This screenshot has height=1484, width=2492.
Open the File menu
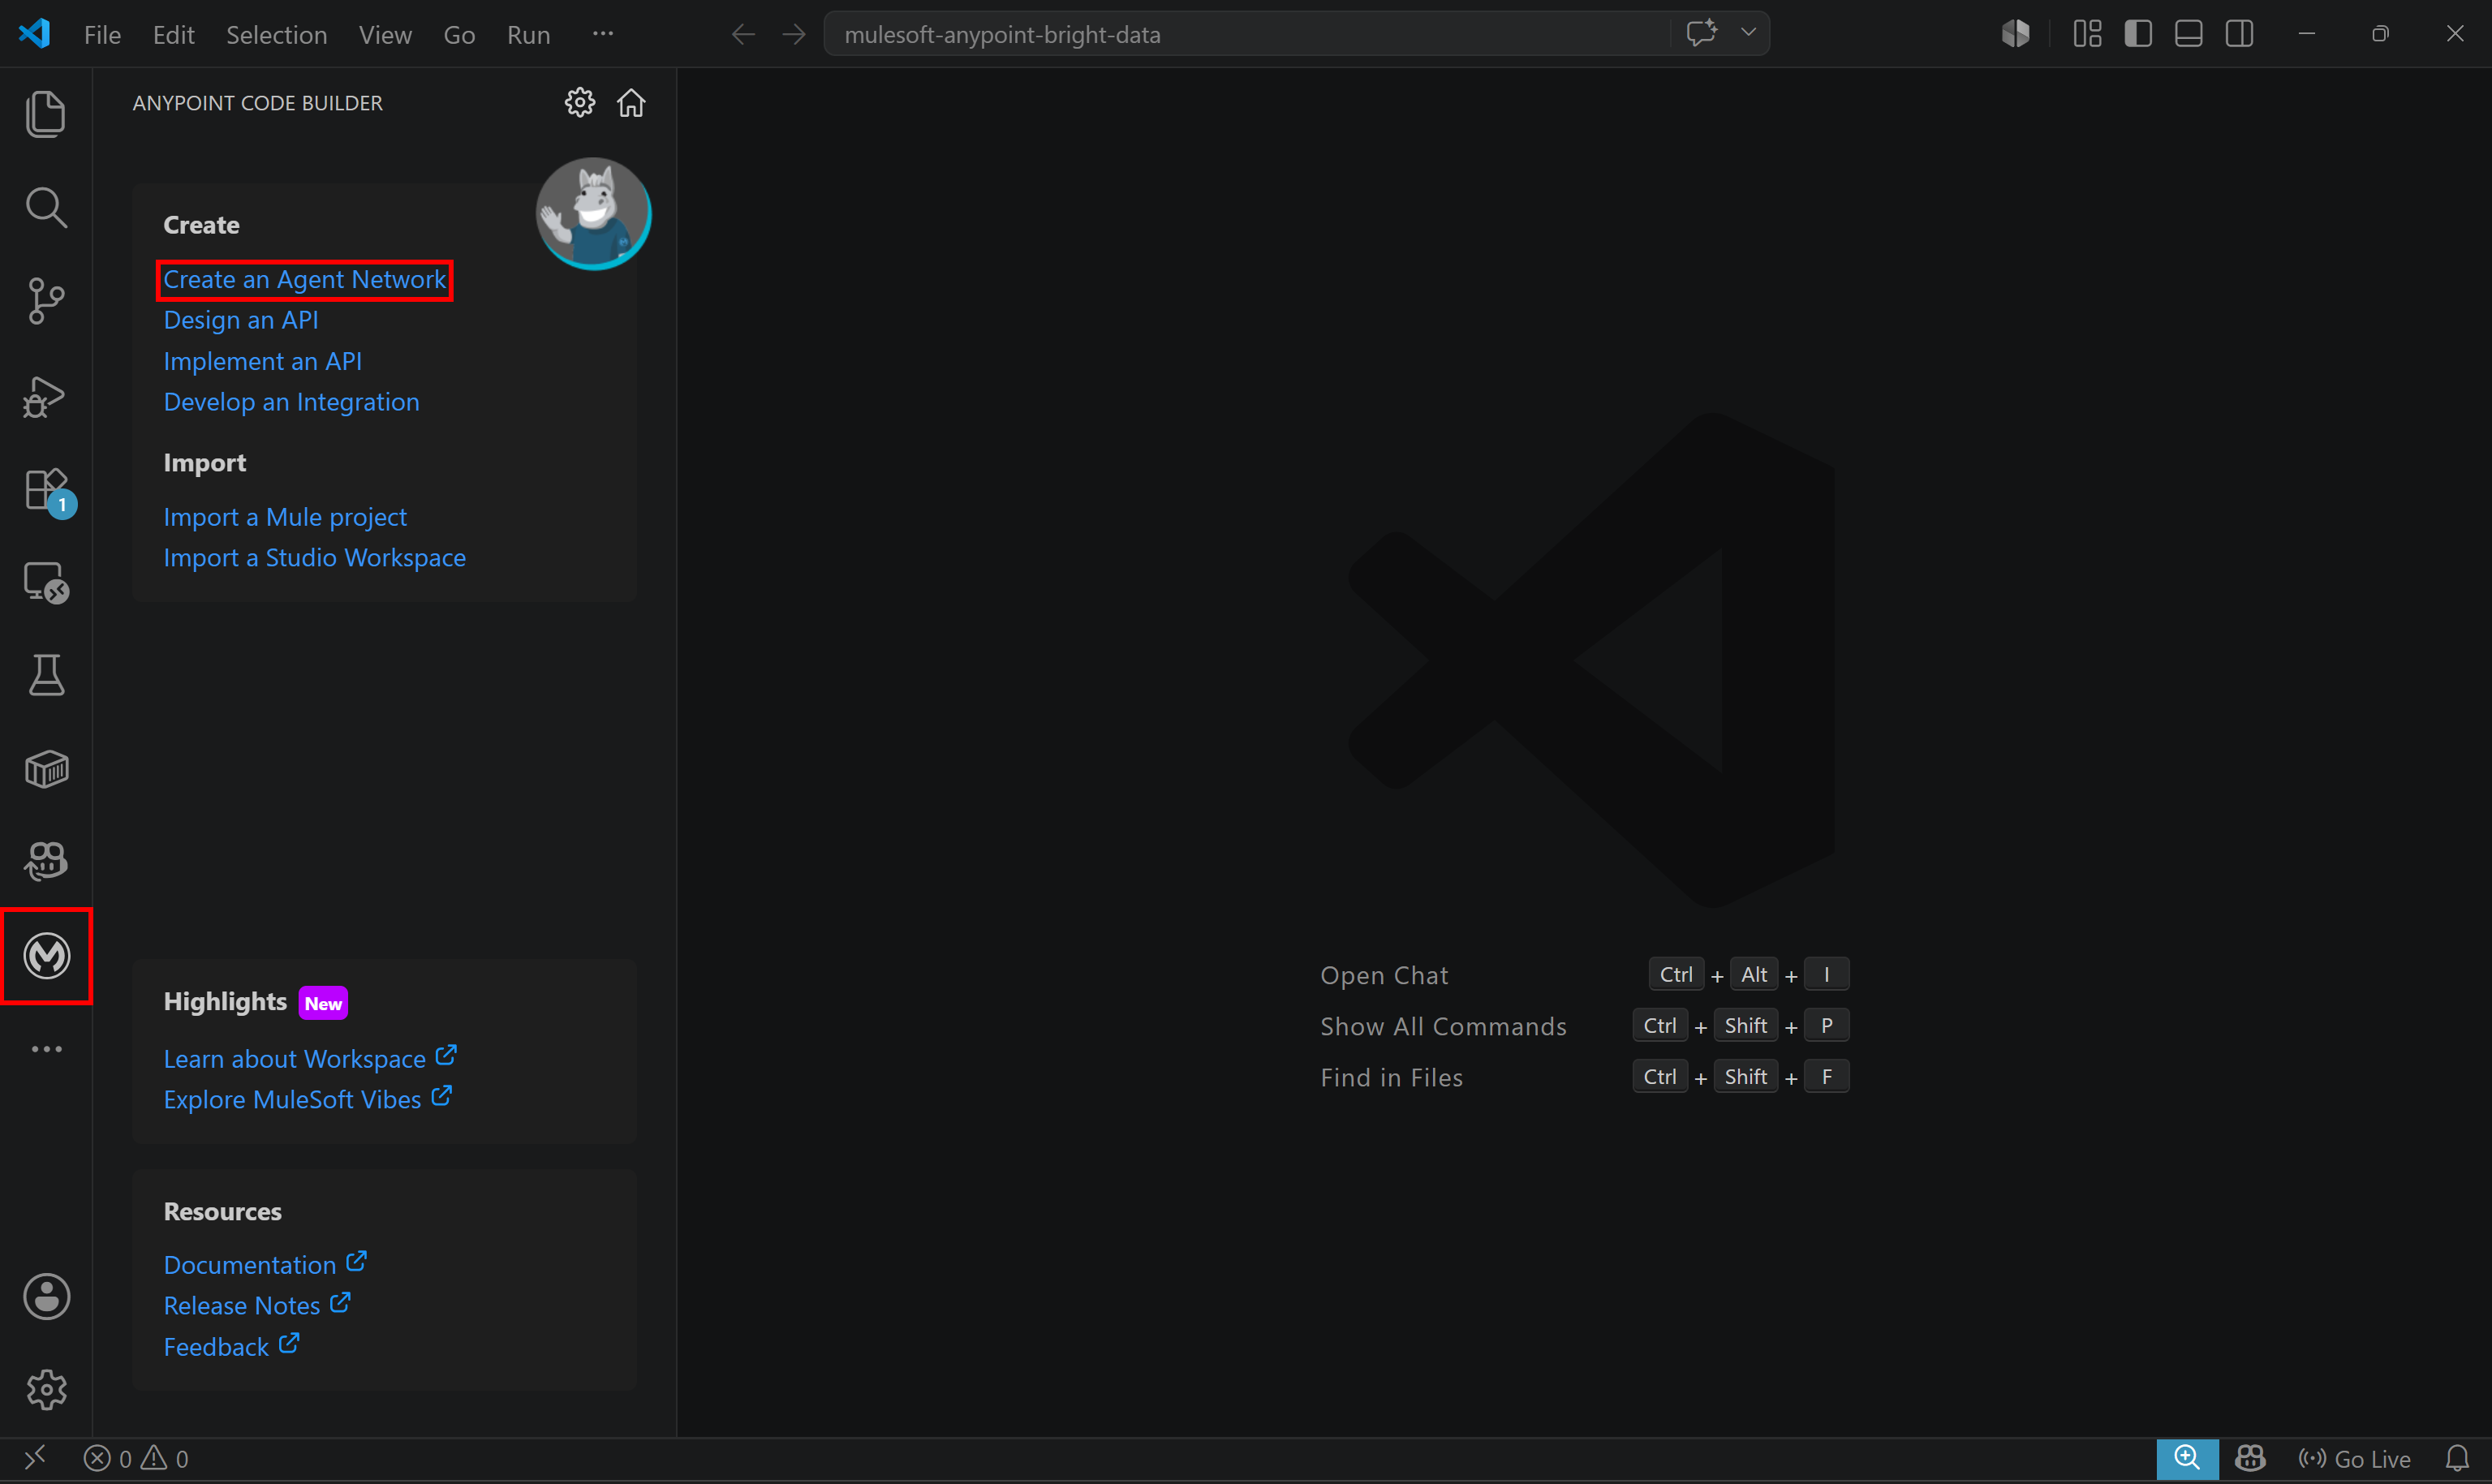click(x=103, y=35)
